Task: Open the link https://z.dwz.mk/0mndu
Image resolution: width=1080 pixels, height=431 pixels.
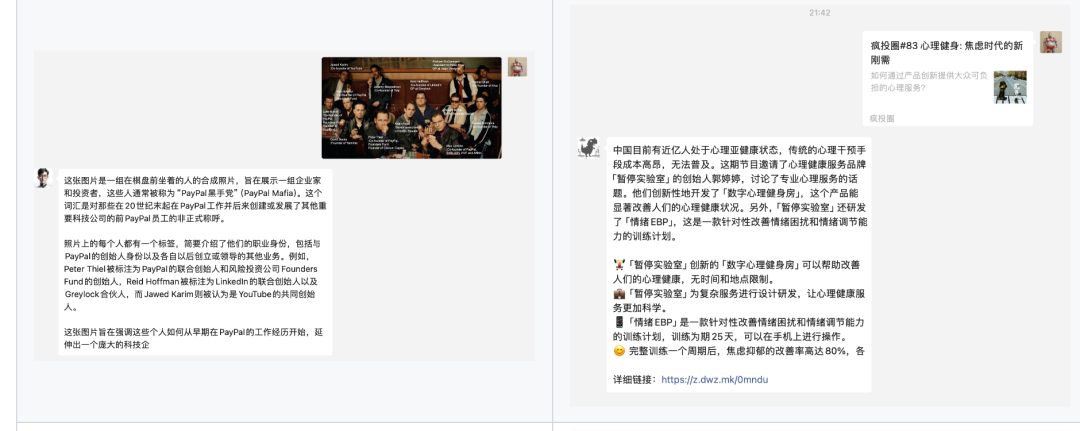Action: pos(714,379)
